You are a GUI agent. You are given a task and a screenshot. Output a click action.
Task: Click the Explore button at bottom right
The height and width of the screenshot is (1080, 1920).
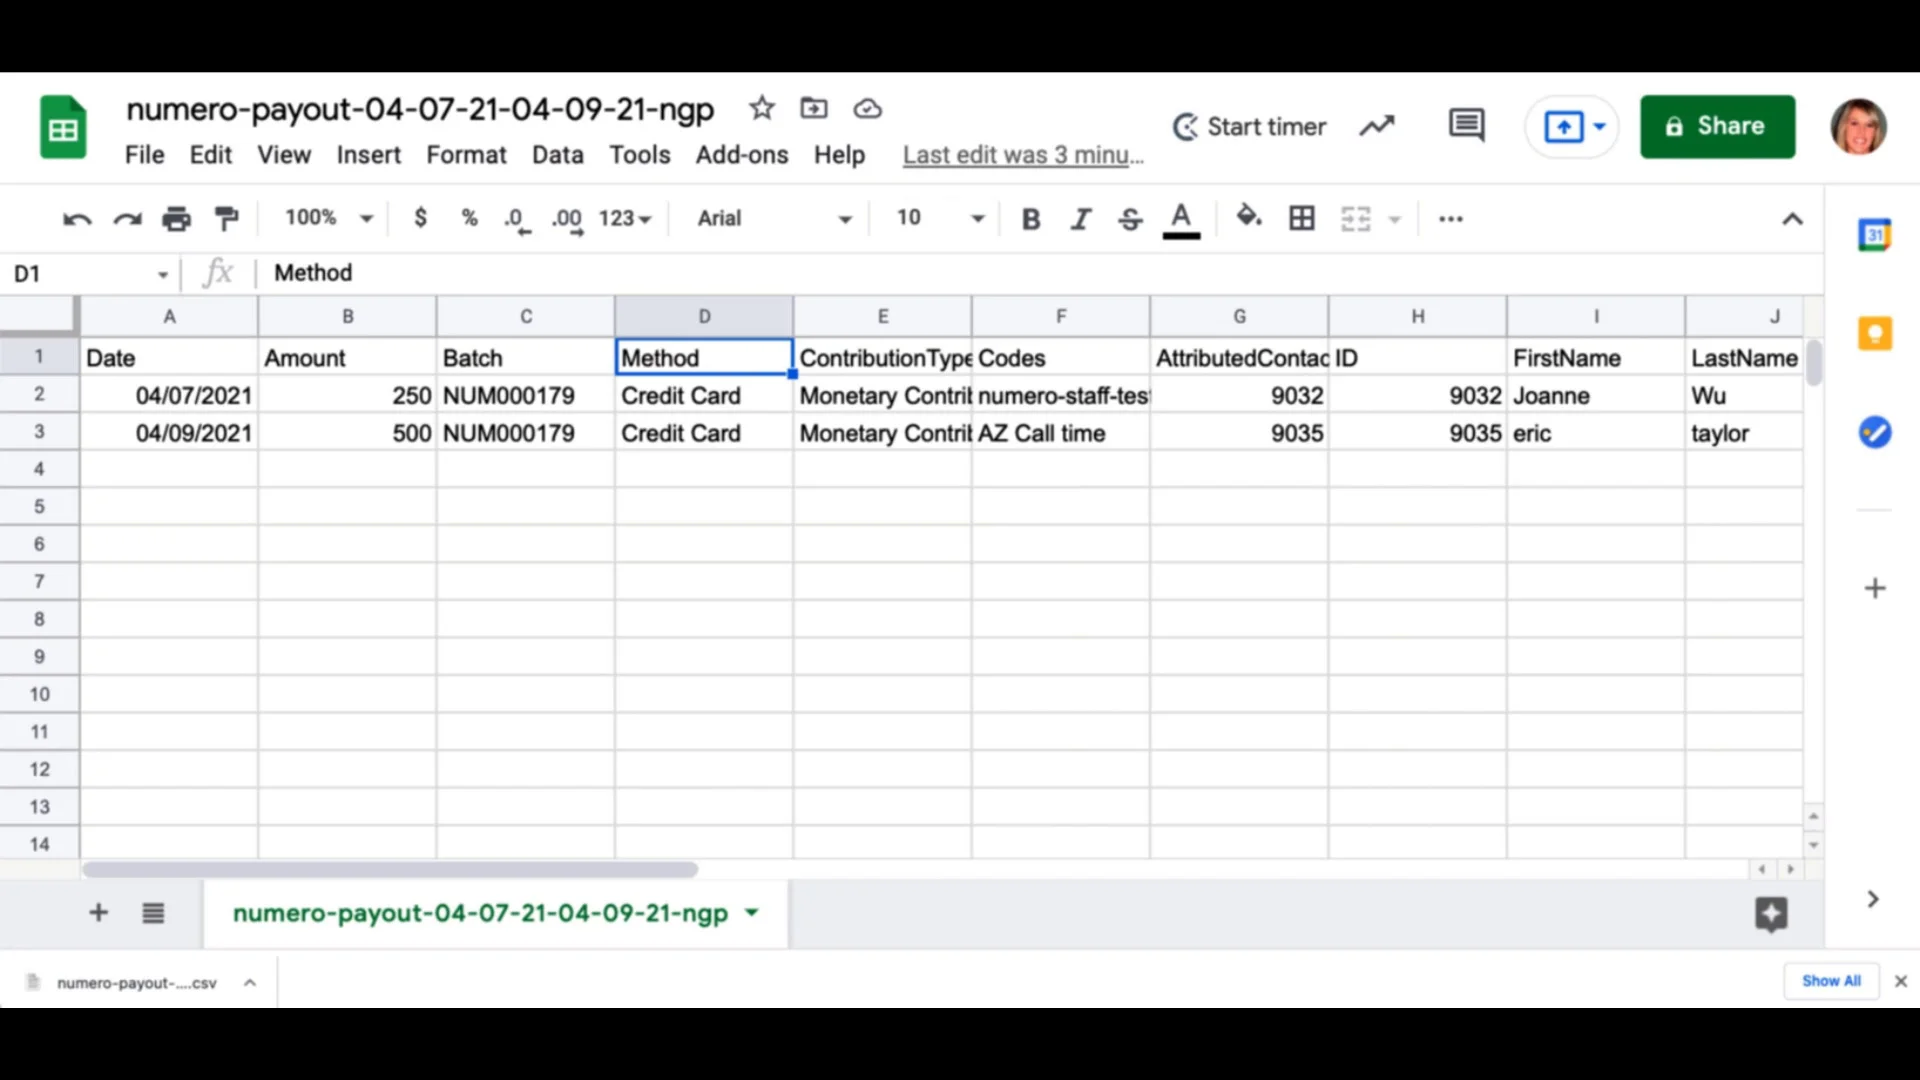(1771, 914)
